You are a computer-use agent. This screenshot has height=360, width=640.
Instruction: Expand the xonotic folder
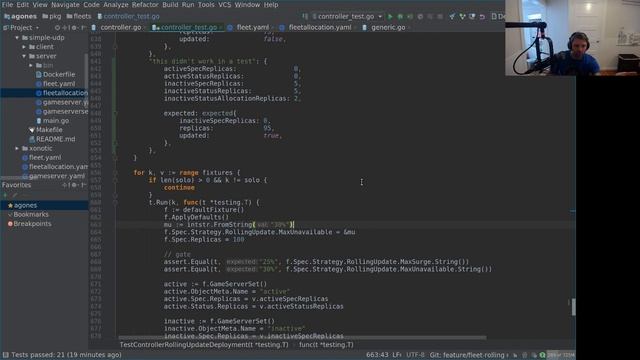17,148
